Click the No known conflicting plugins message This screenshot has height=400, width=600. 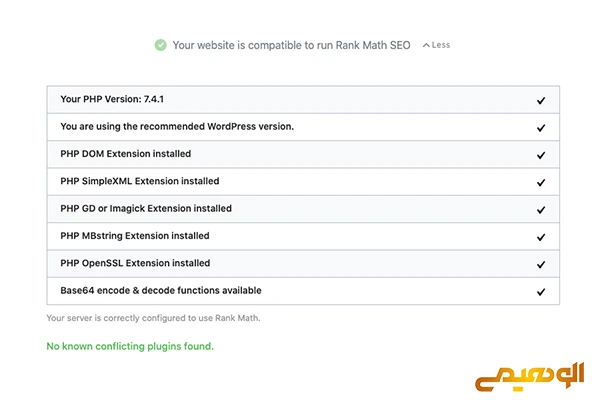130,346
